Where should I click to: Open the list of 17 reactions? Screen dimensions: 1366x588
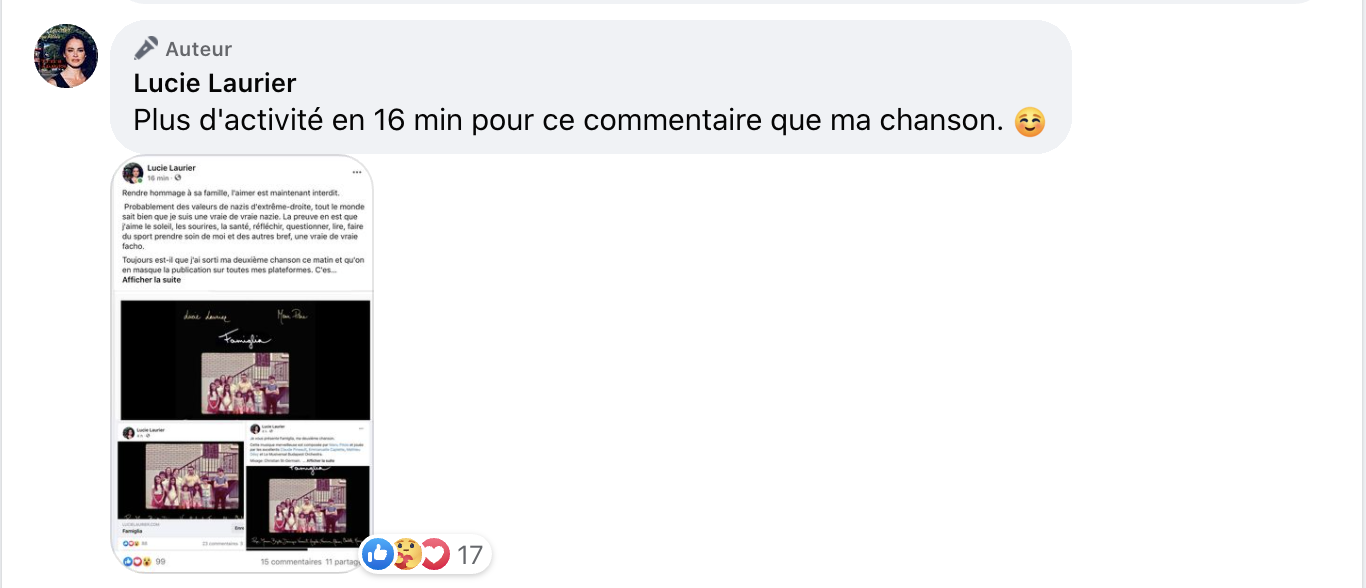(470, 554)
